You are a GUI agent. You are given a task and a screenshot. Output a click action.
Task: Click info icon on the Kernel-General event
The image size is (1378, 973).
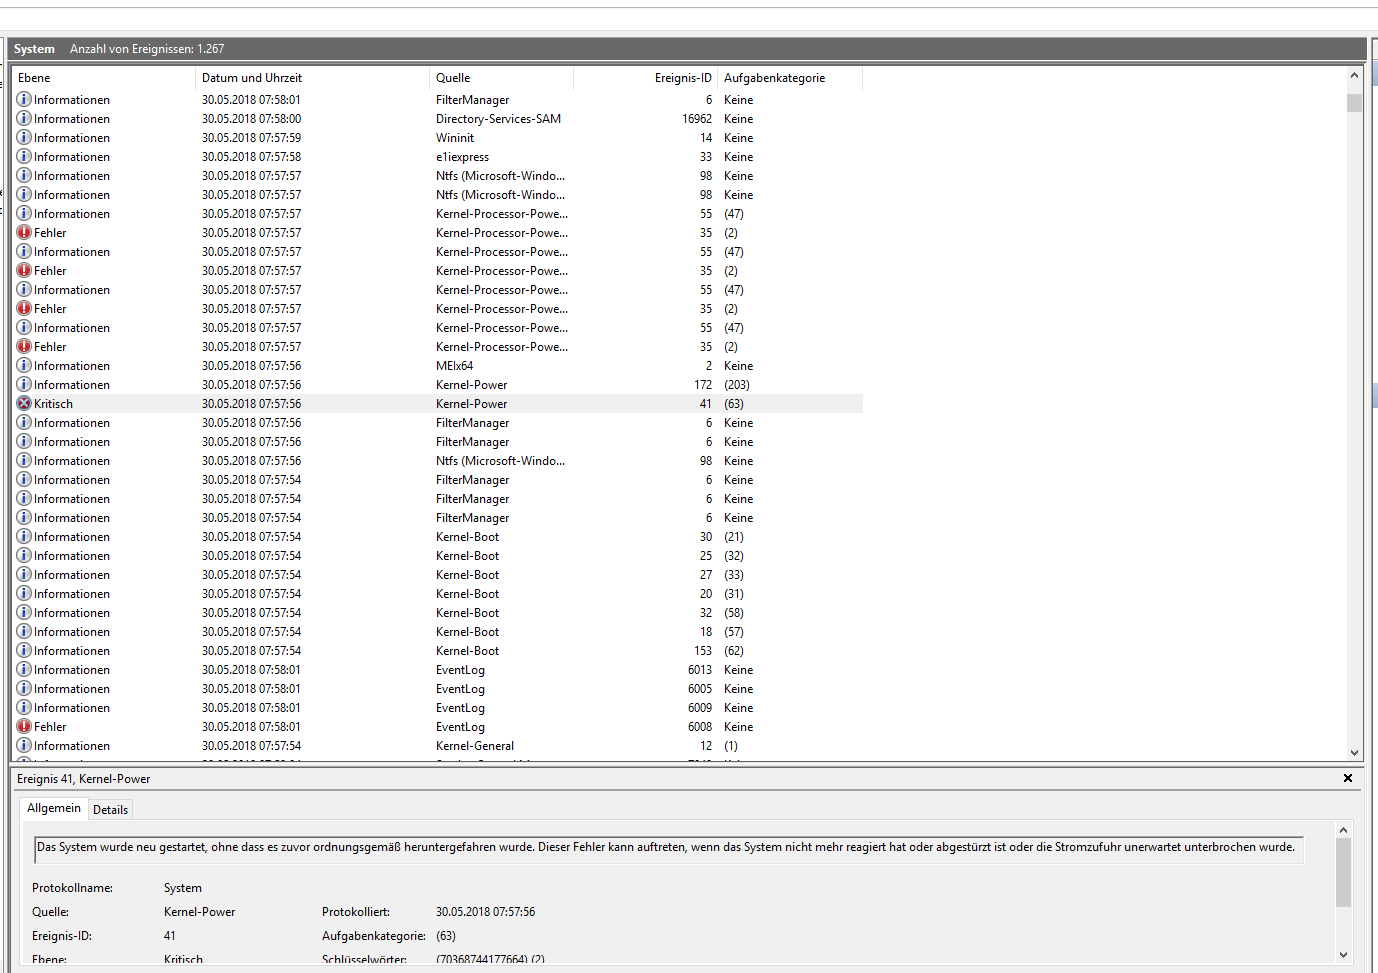(x=23, y=745)
